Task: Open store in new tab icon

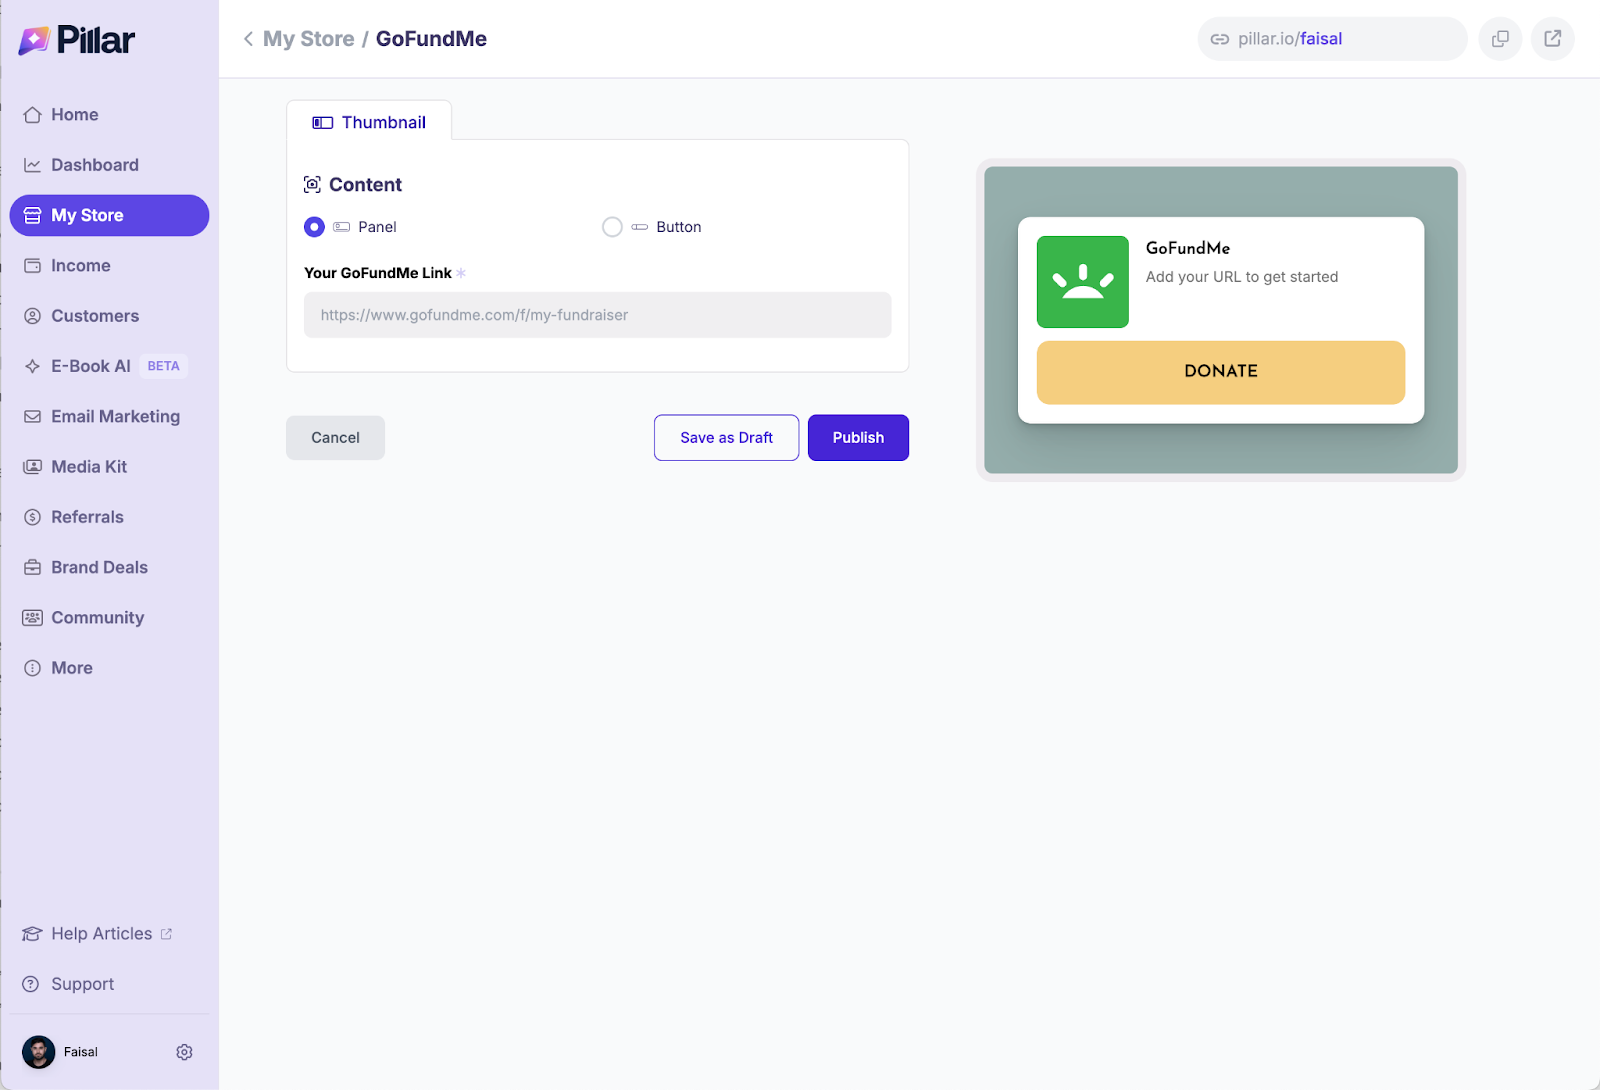Action: pos(1552,39)
